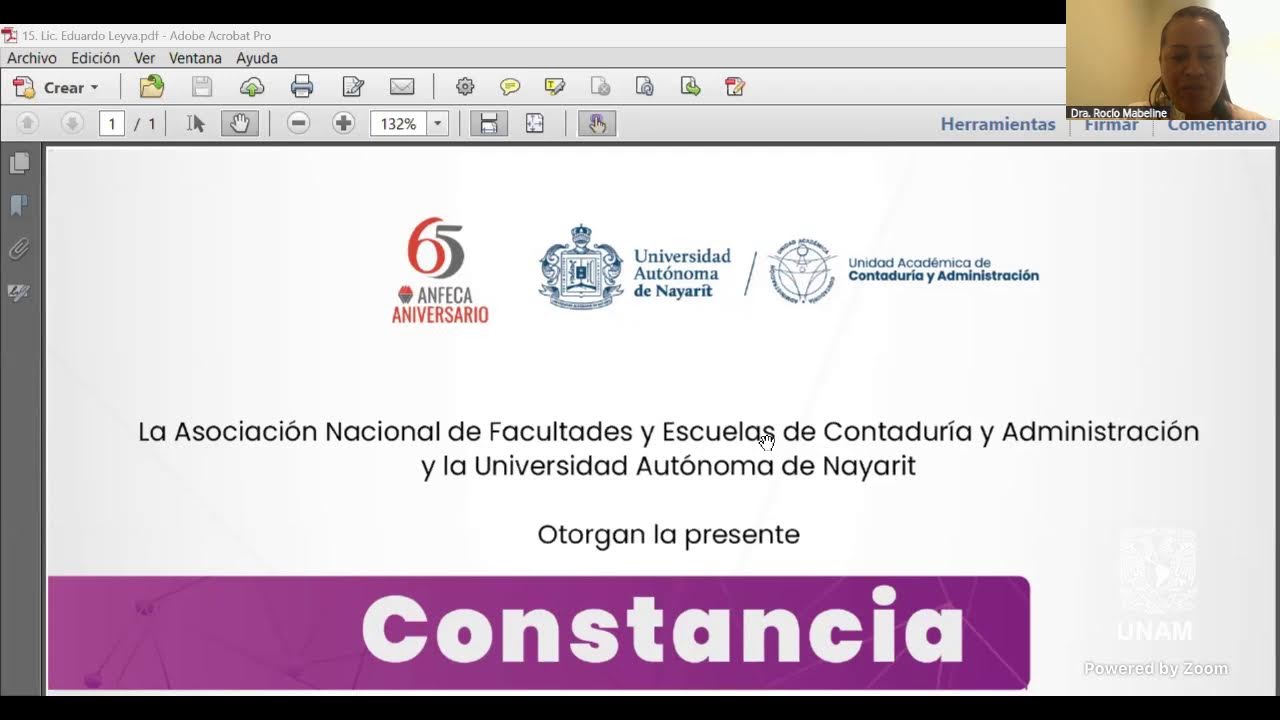Image resolution: width=1280 pixels, height=720 pixels.
Task: Fit one full page to window
Action: 535,123
